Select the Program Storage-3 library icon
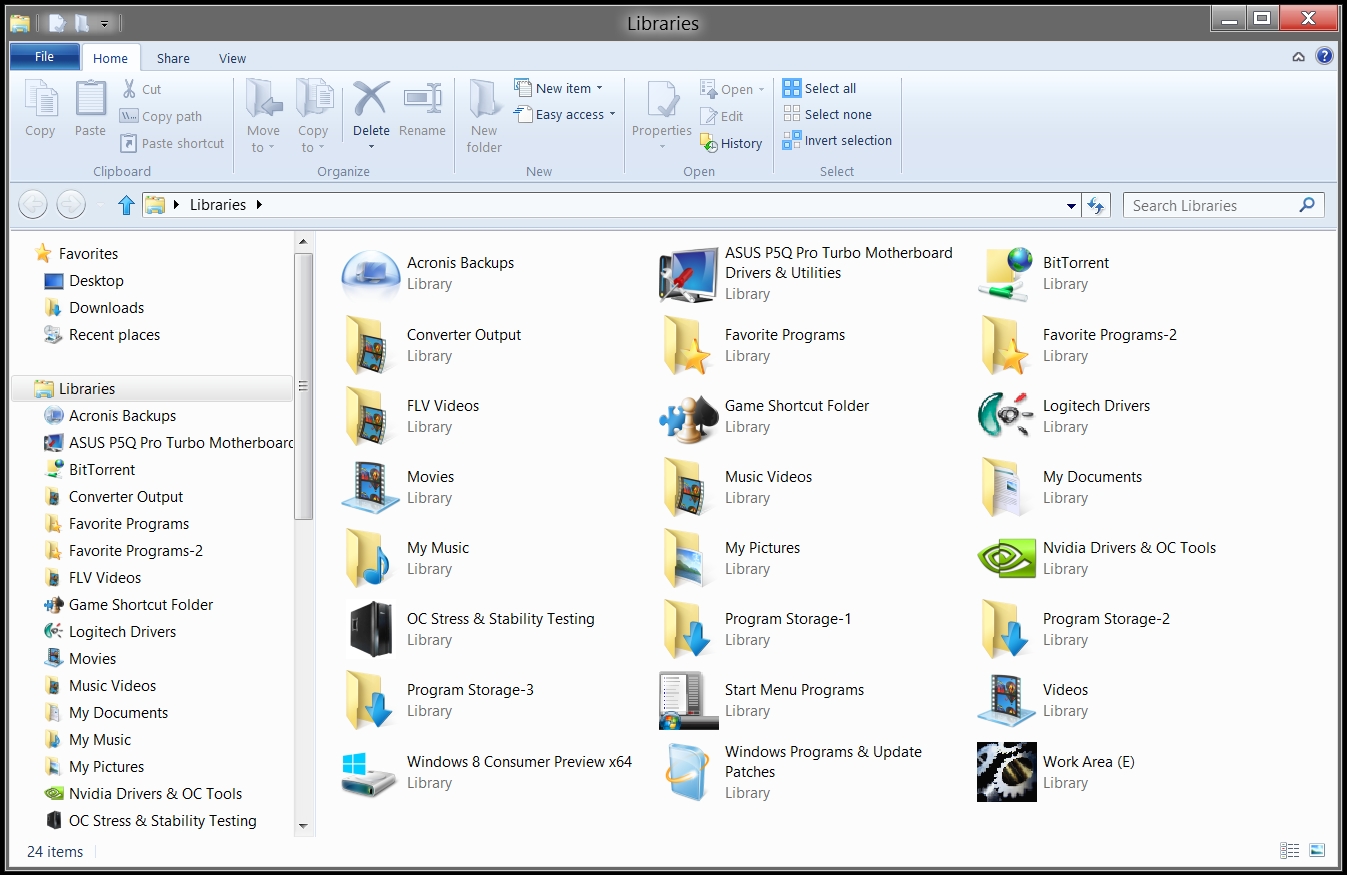Image resolution: width=1347 pixels, height=875 pixels. pos(368,701)
